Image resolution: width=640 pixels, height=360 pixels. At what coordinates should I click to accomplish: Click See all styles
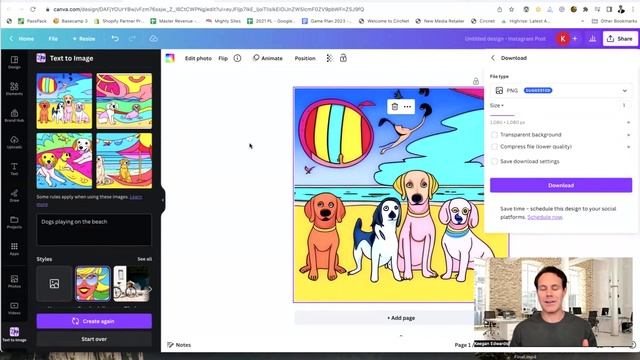point(144,259)
